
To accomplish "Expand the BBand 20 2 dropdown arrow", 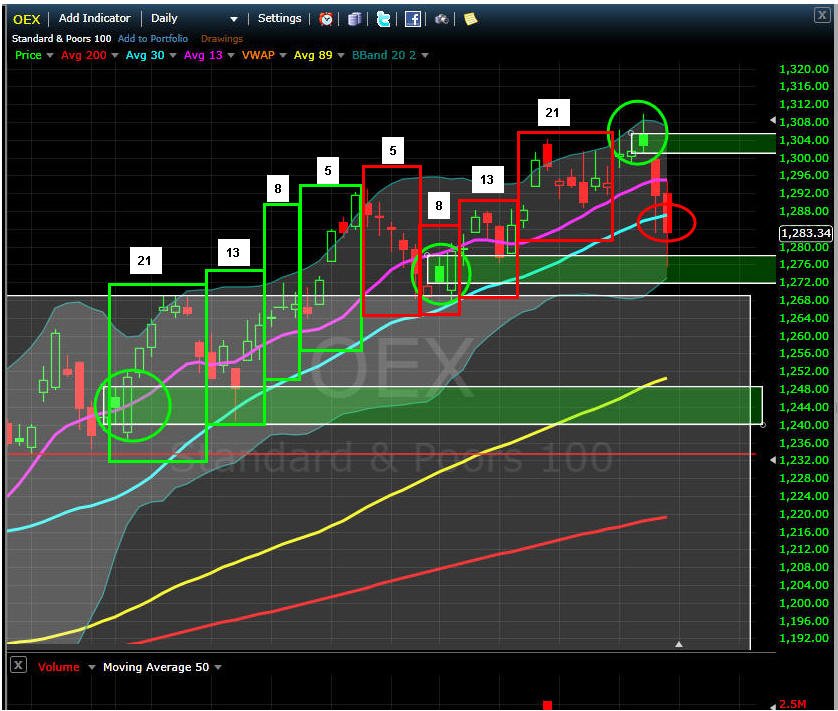I will 425,55.
